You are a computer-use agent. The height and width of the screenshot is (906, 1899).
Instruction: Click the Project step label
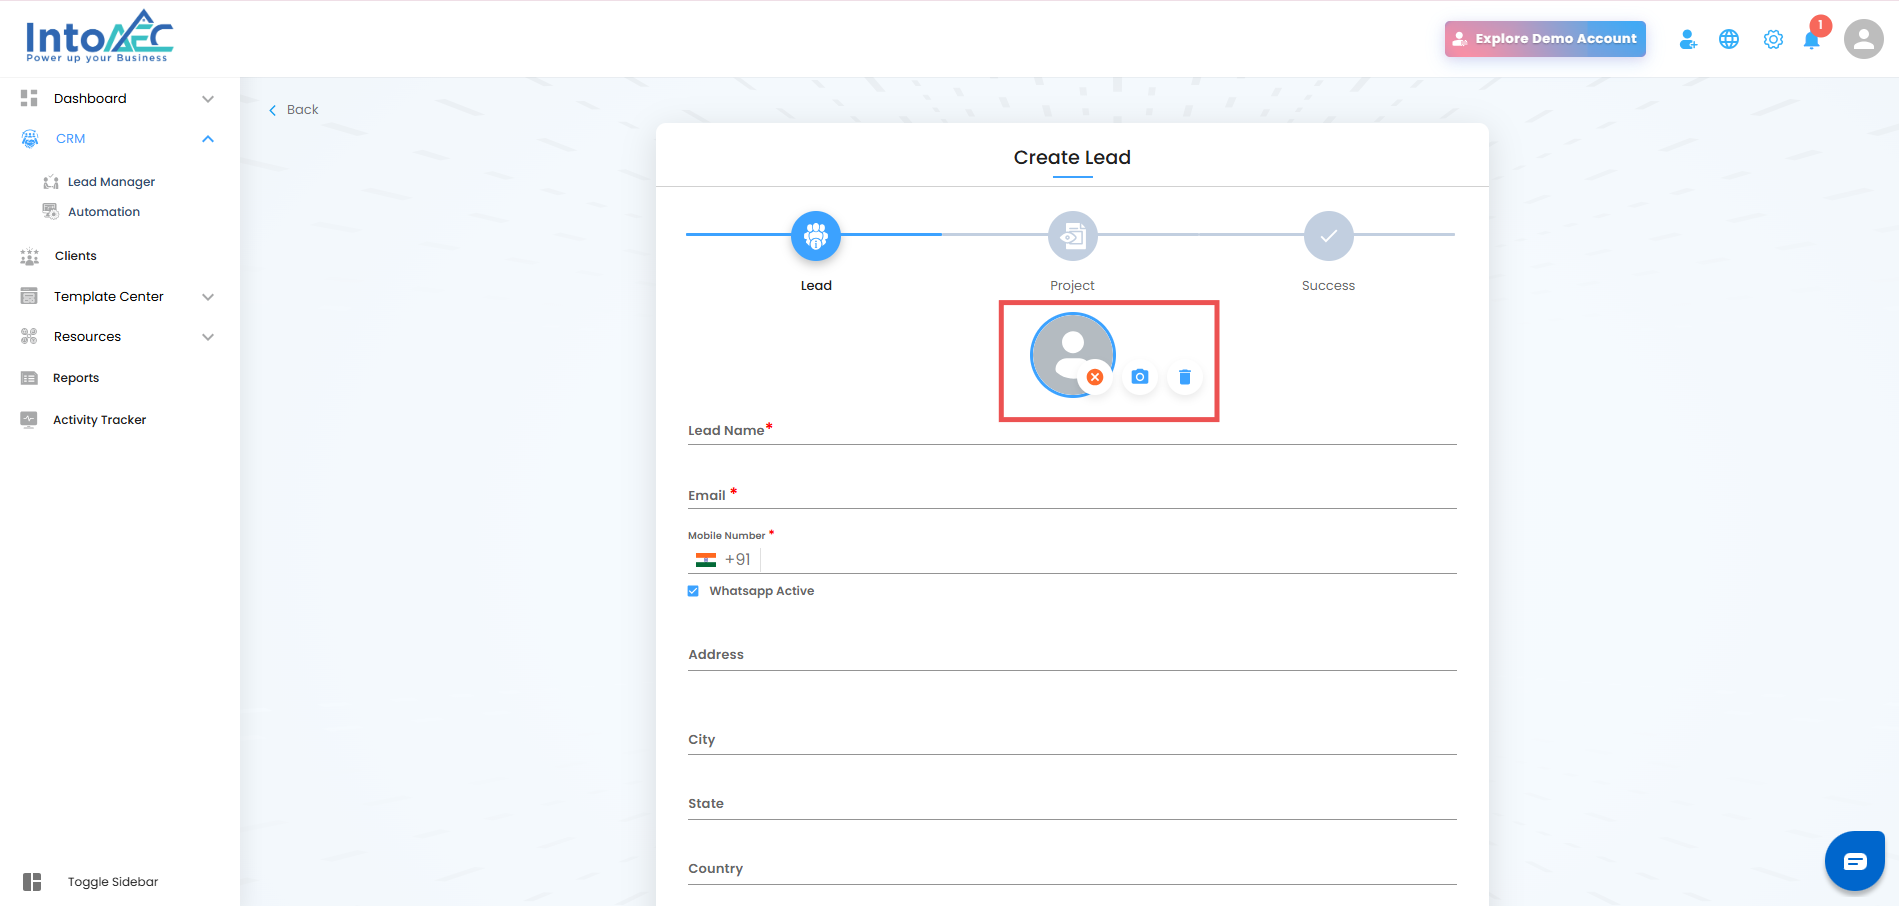1073,286
